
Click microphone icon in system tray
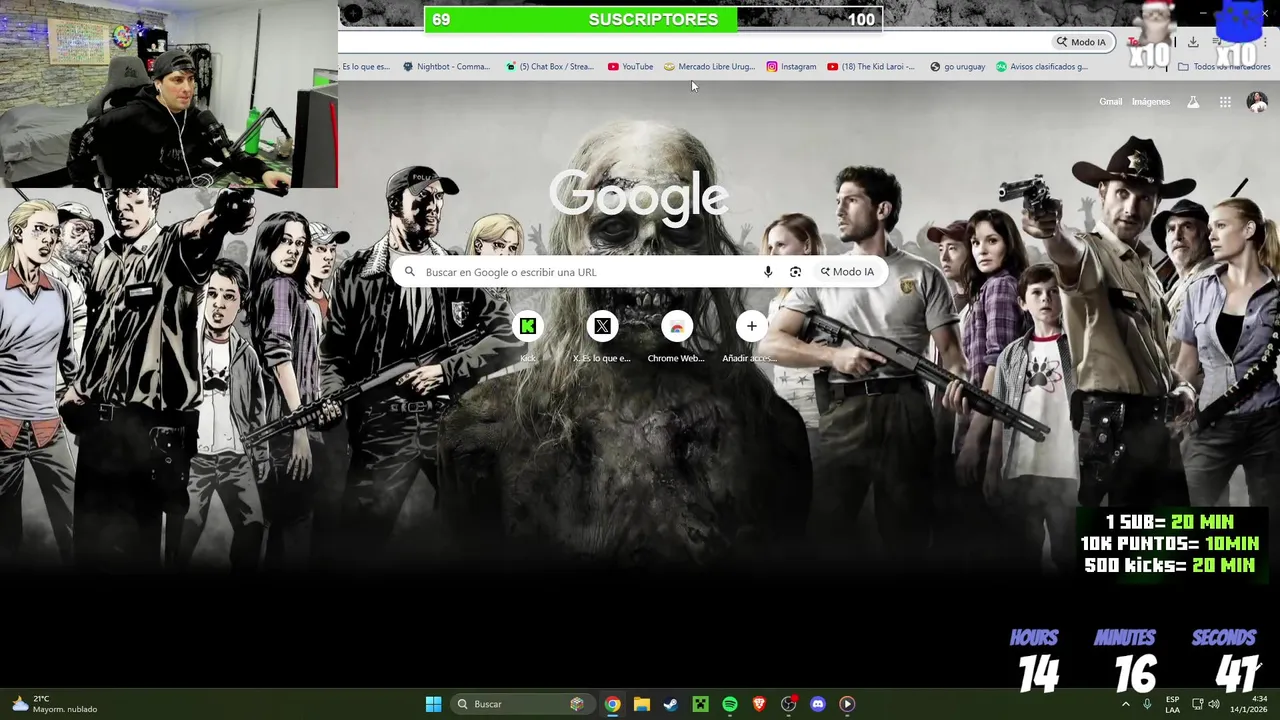[x=1147, y=704]
